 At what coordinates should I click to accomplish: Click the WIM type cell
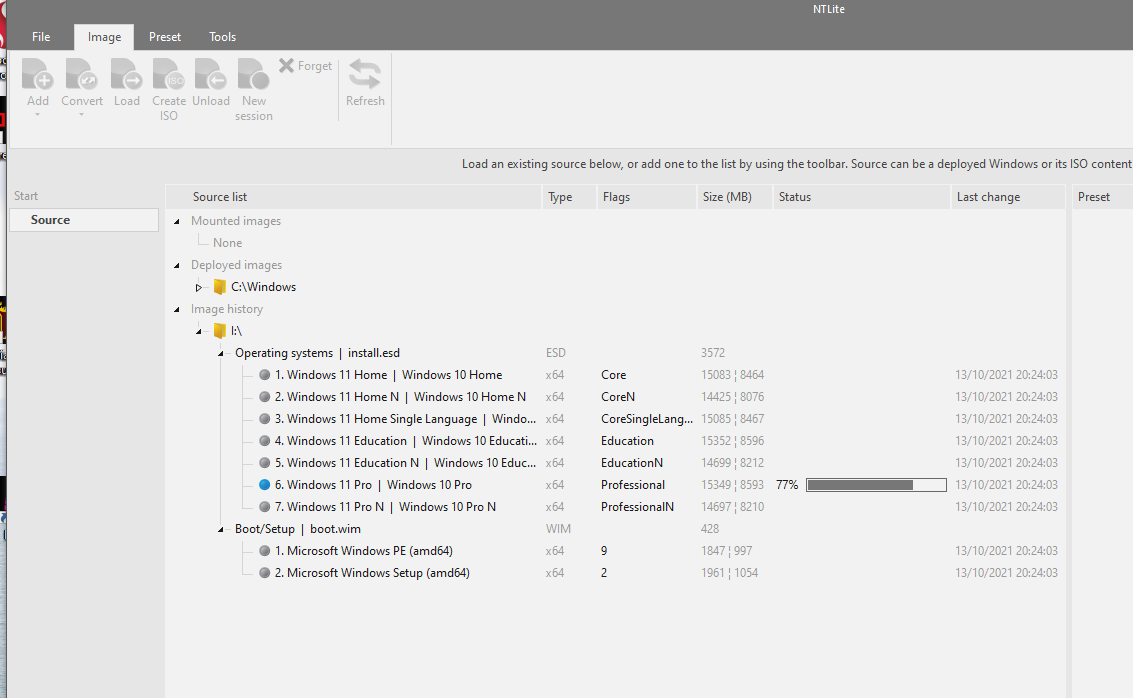pos(559,529)
